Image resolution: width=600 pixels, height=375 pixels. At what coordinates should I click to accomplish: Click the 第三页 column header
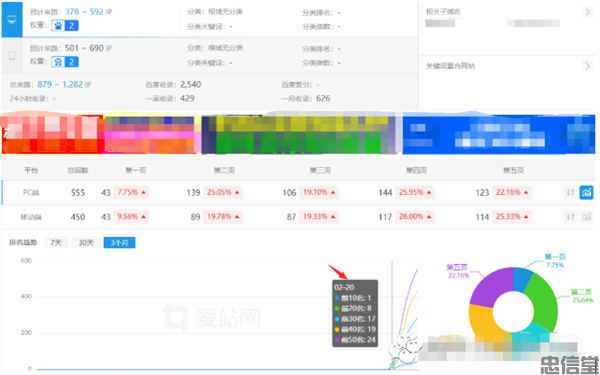tap(320, 170)
